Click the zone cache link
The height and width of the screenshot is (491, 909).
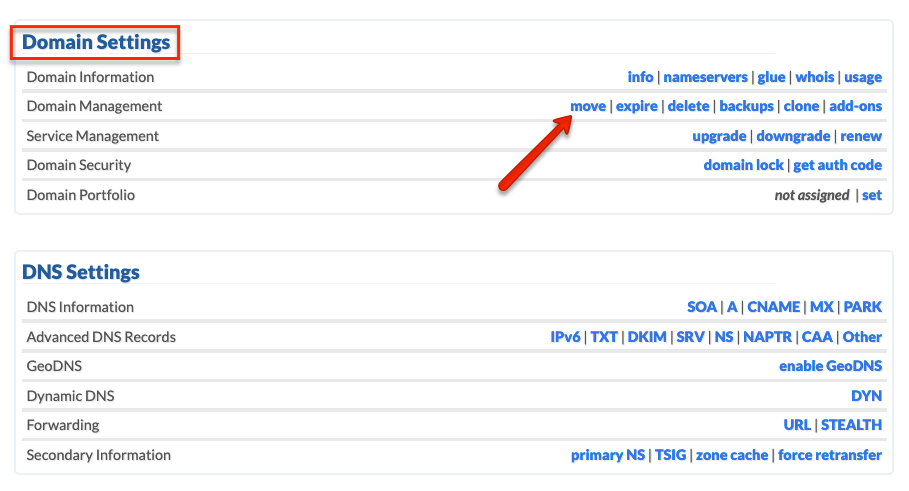click(x=732, y=456)
